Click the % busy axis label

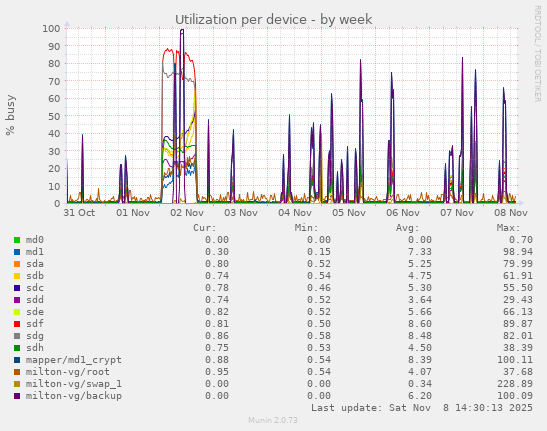[x=10, y=115]
